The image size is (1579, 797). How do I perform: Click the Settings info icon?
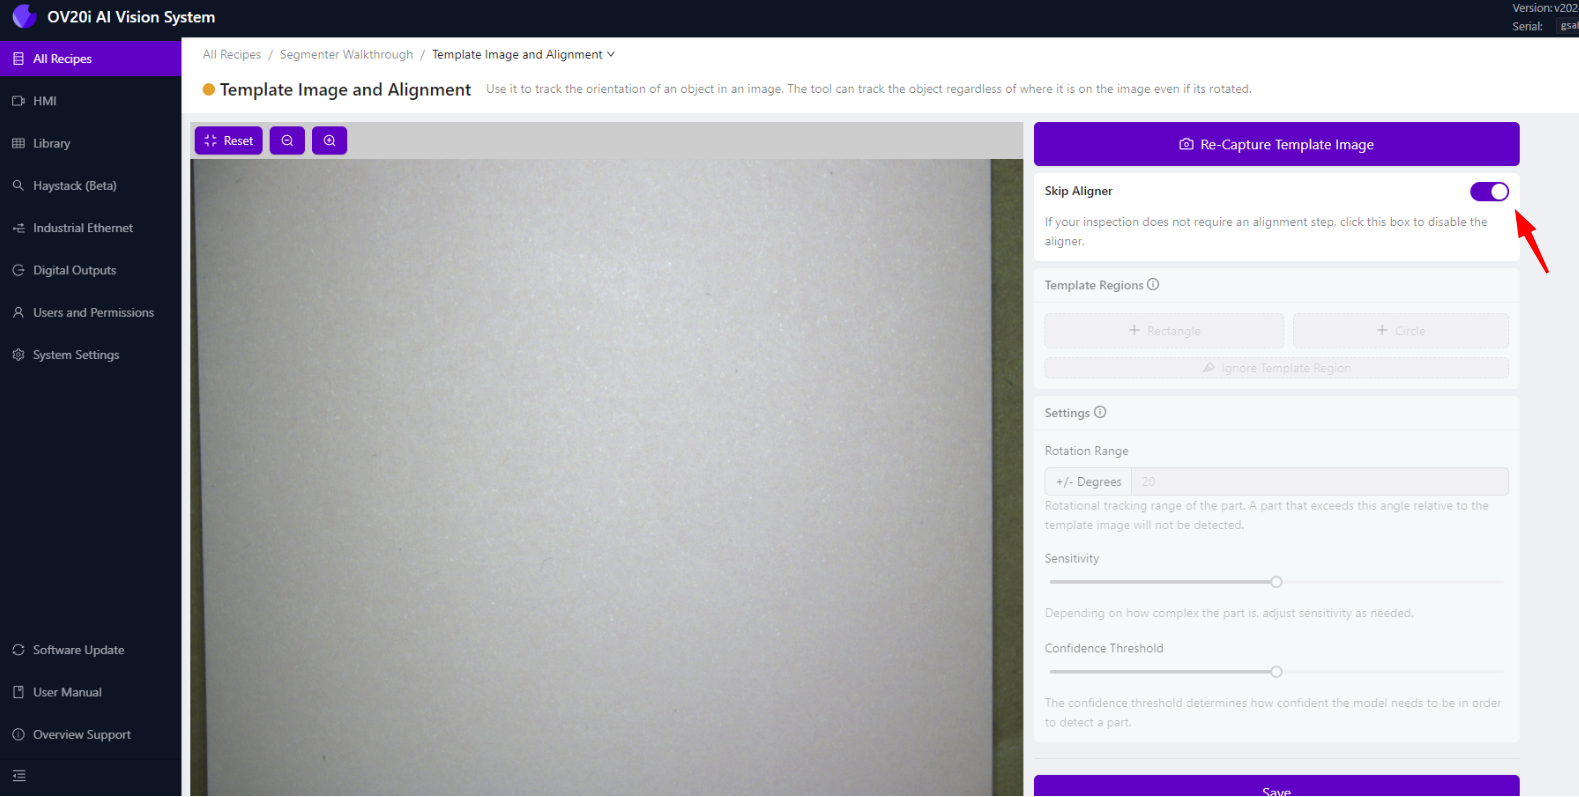(1100, 413)
